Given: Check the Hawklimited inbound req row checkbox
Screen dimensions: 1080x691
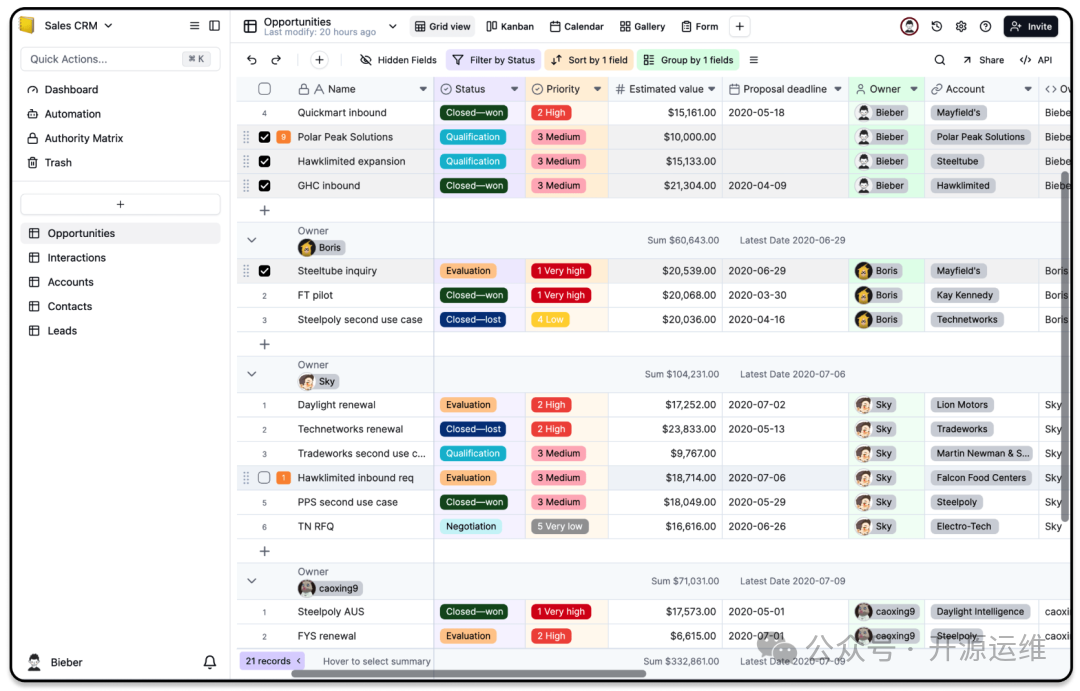Looking at the screenshot, I should pos(264,478).
